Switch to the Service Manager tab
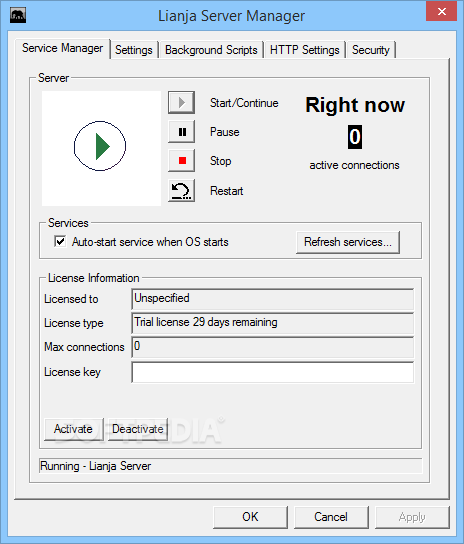Screen dimensions: 464x544 tap(62, 48)
